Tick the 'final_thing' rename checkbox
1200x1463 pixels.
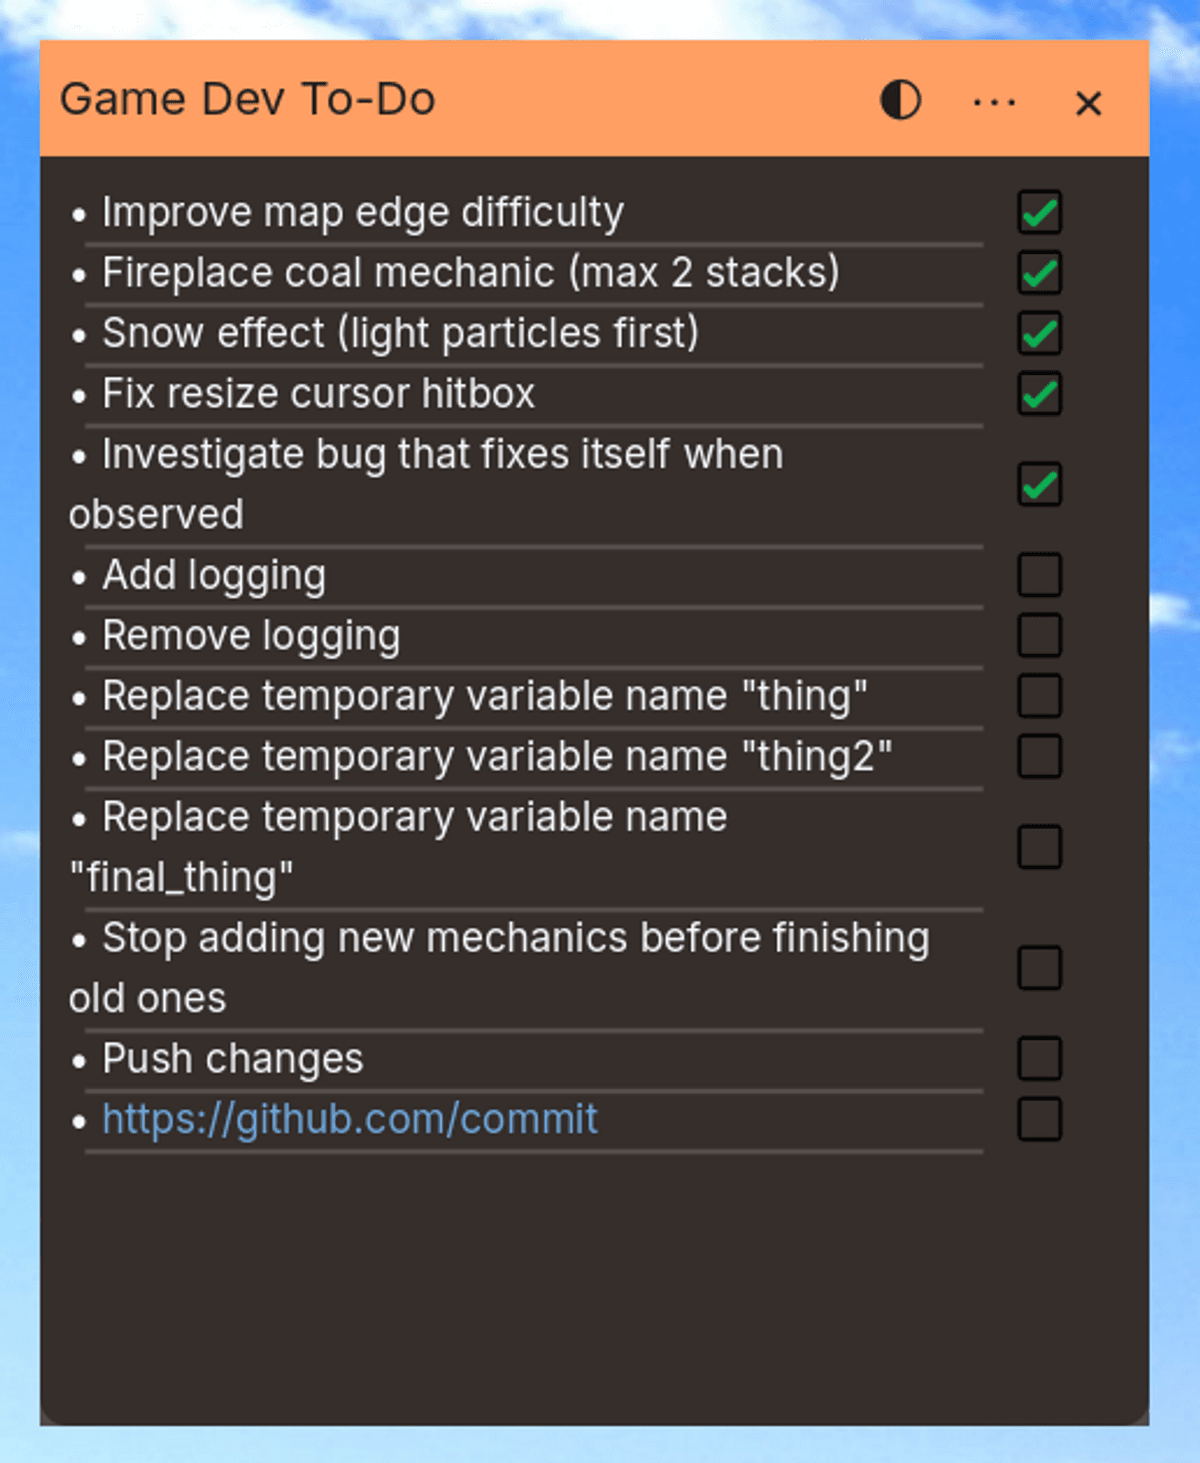point(1039,847)
